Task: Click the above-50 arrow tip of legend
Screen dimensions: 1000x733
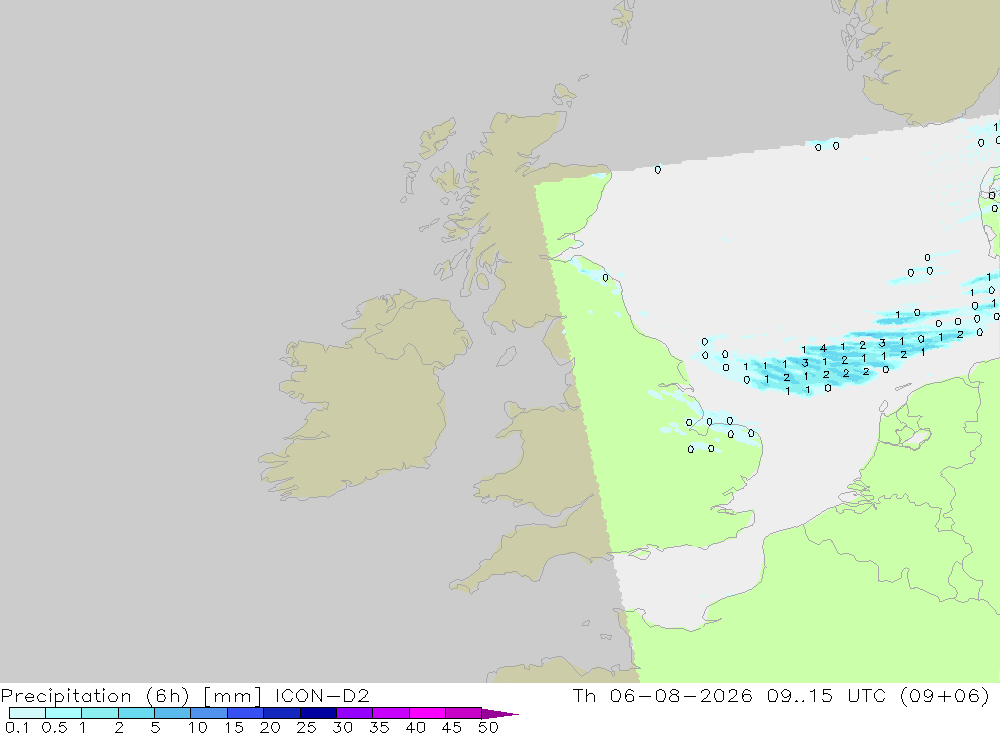Action: click(500, 714)
